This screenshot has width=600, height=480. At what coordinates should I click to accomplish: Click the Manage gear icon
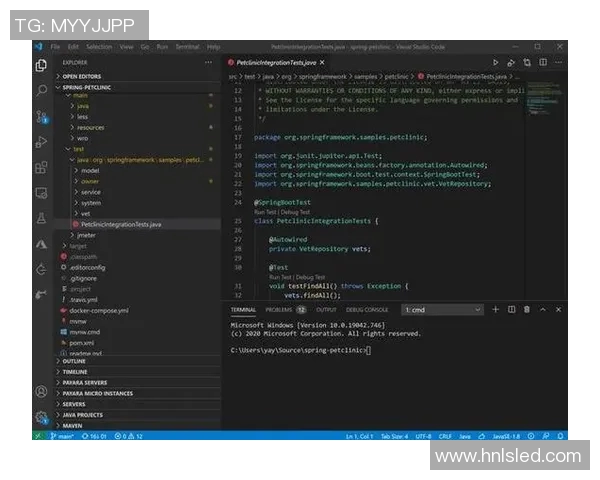tap(41, 417)
